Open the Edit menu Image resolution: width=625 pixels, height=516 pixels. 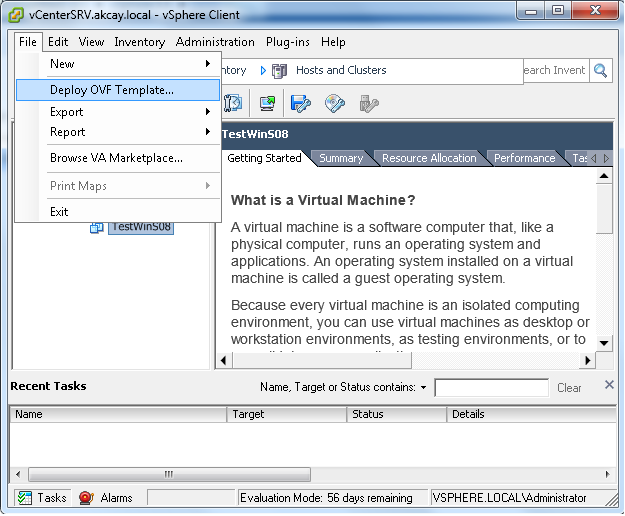(x=58, y=42)
